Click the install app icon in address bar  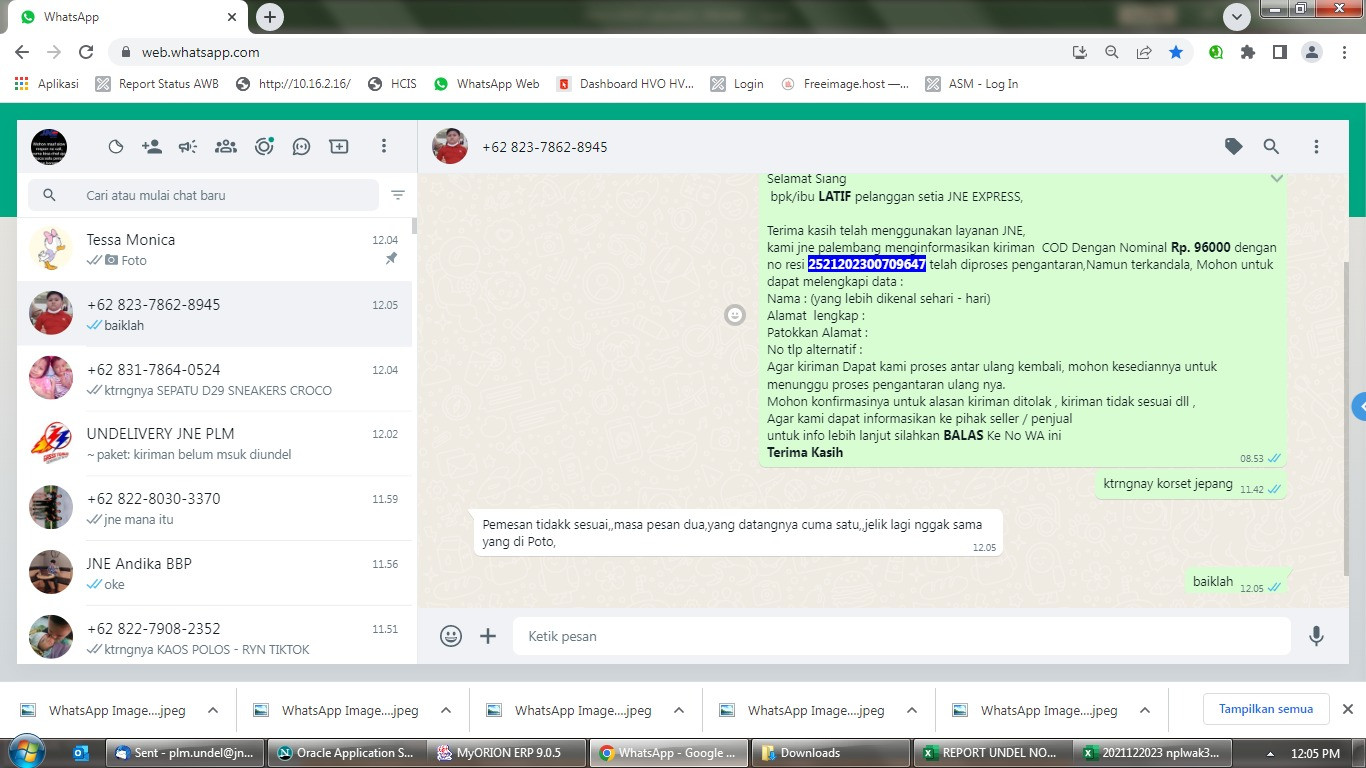tap(1080, 52)
